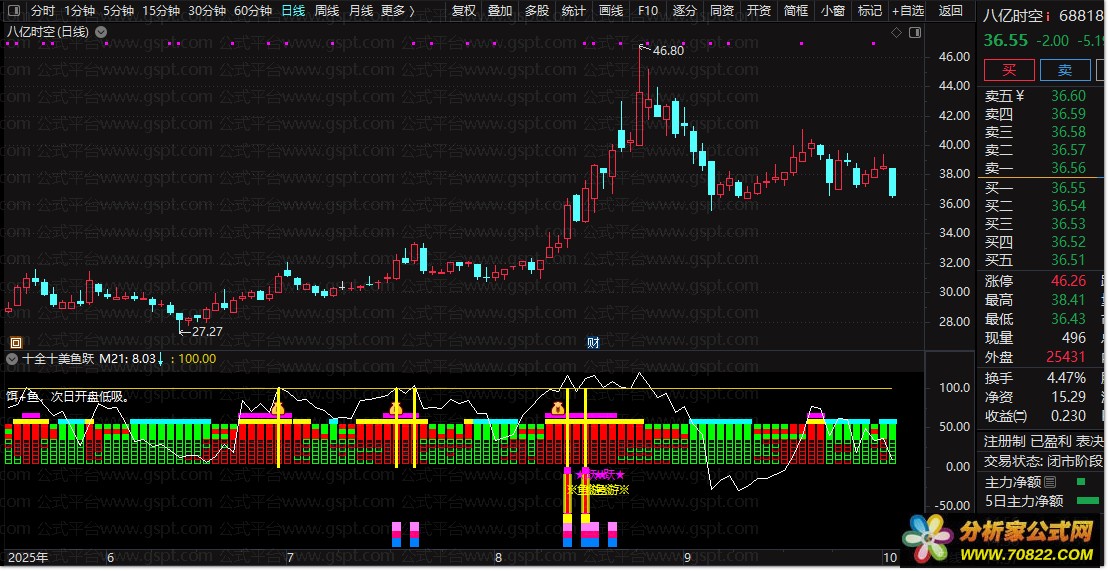1110x571 pixels.
Task: Click the M21: 8.03 indicator value
Action: pos(127,359)
